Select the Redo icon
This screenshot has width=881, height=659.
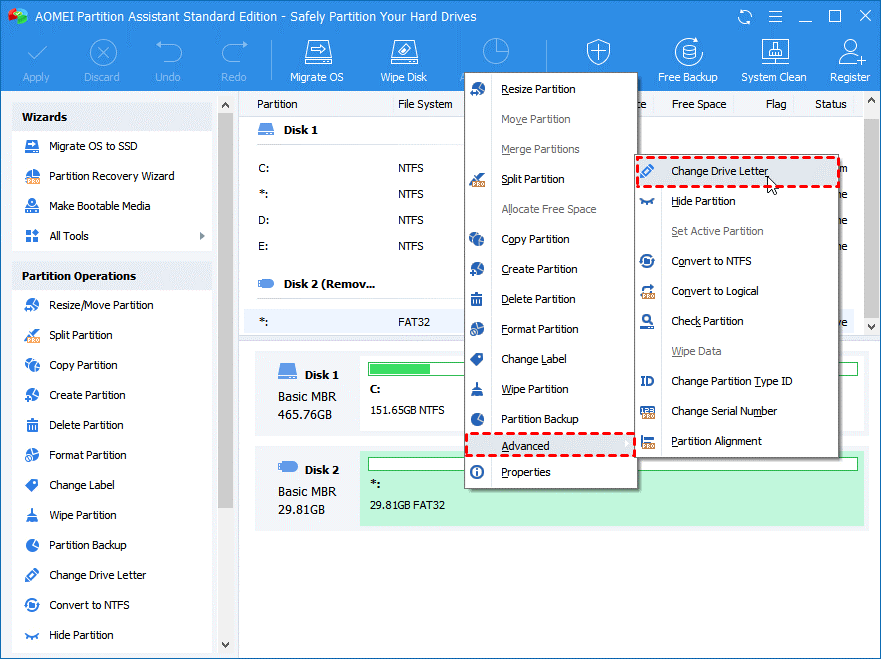pyautogui.click(x=232, y=58)
